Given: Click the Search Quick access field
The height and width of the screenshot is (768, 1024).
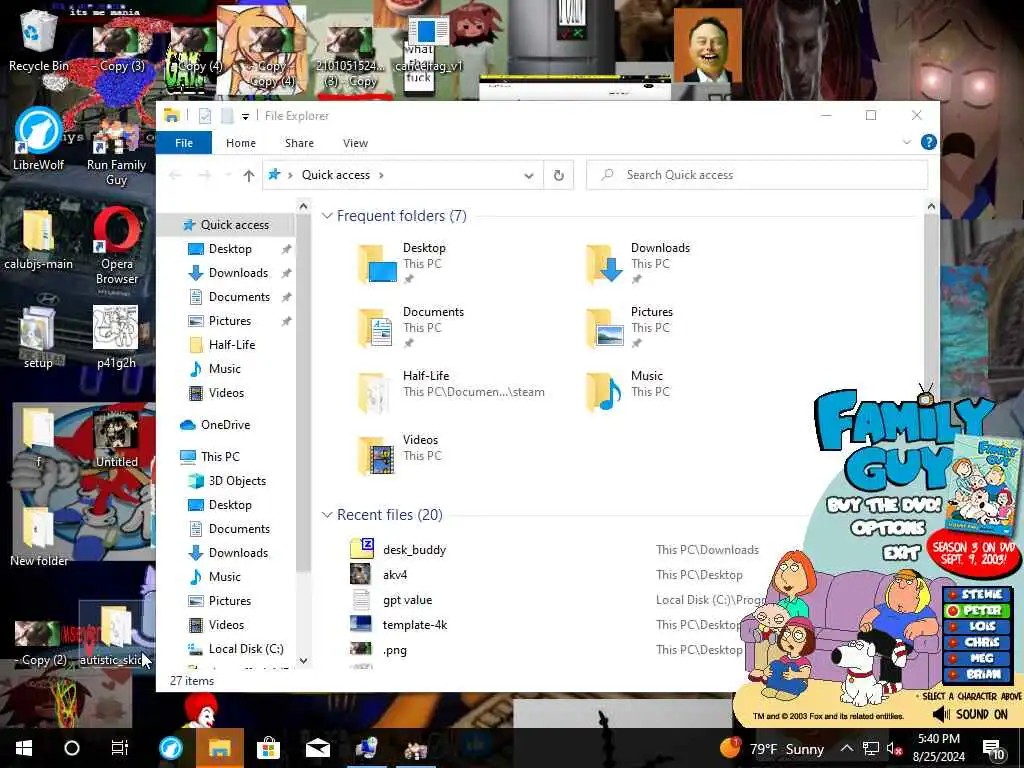Looking at the screenshot, I should (758, 175).
